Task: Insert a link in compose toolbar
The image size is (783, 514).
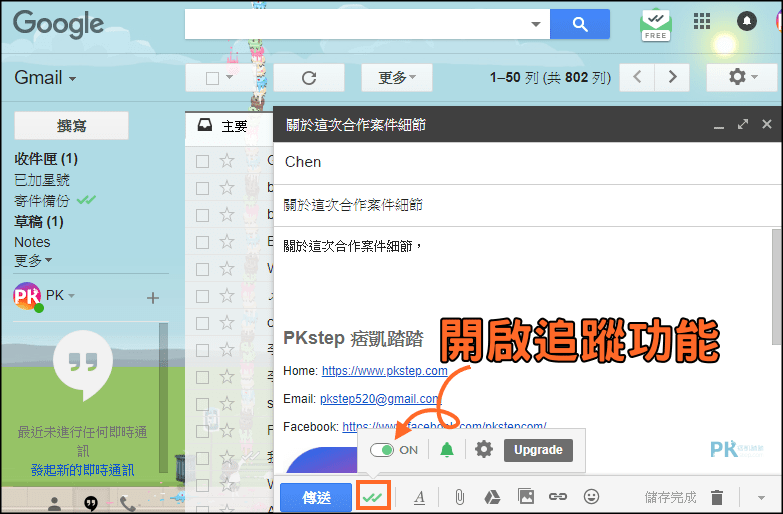Action: click(558, 497)
